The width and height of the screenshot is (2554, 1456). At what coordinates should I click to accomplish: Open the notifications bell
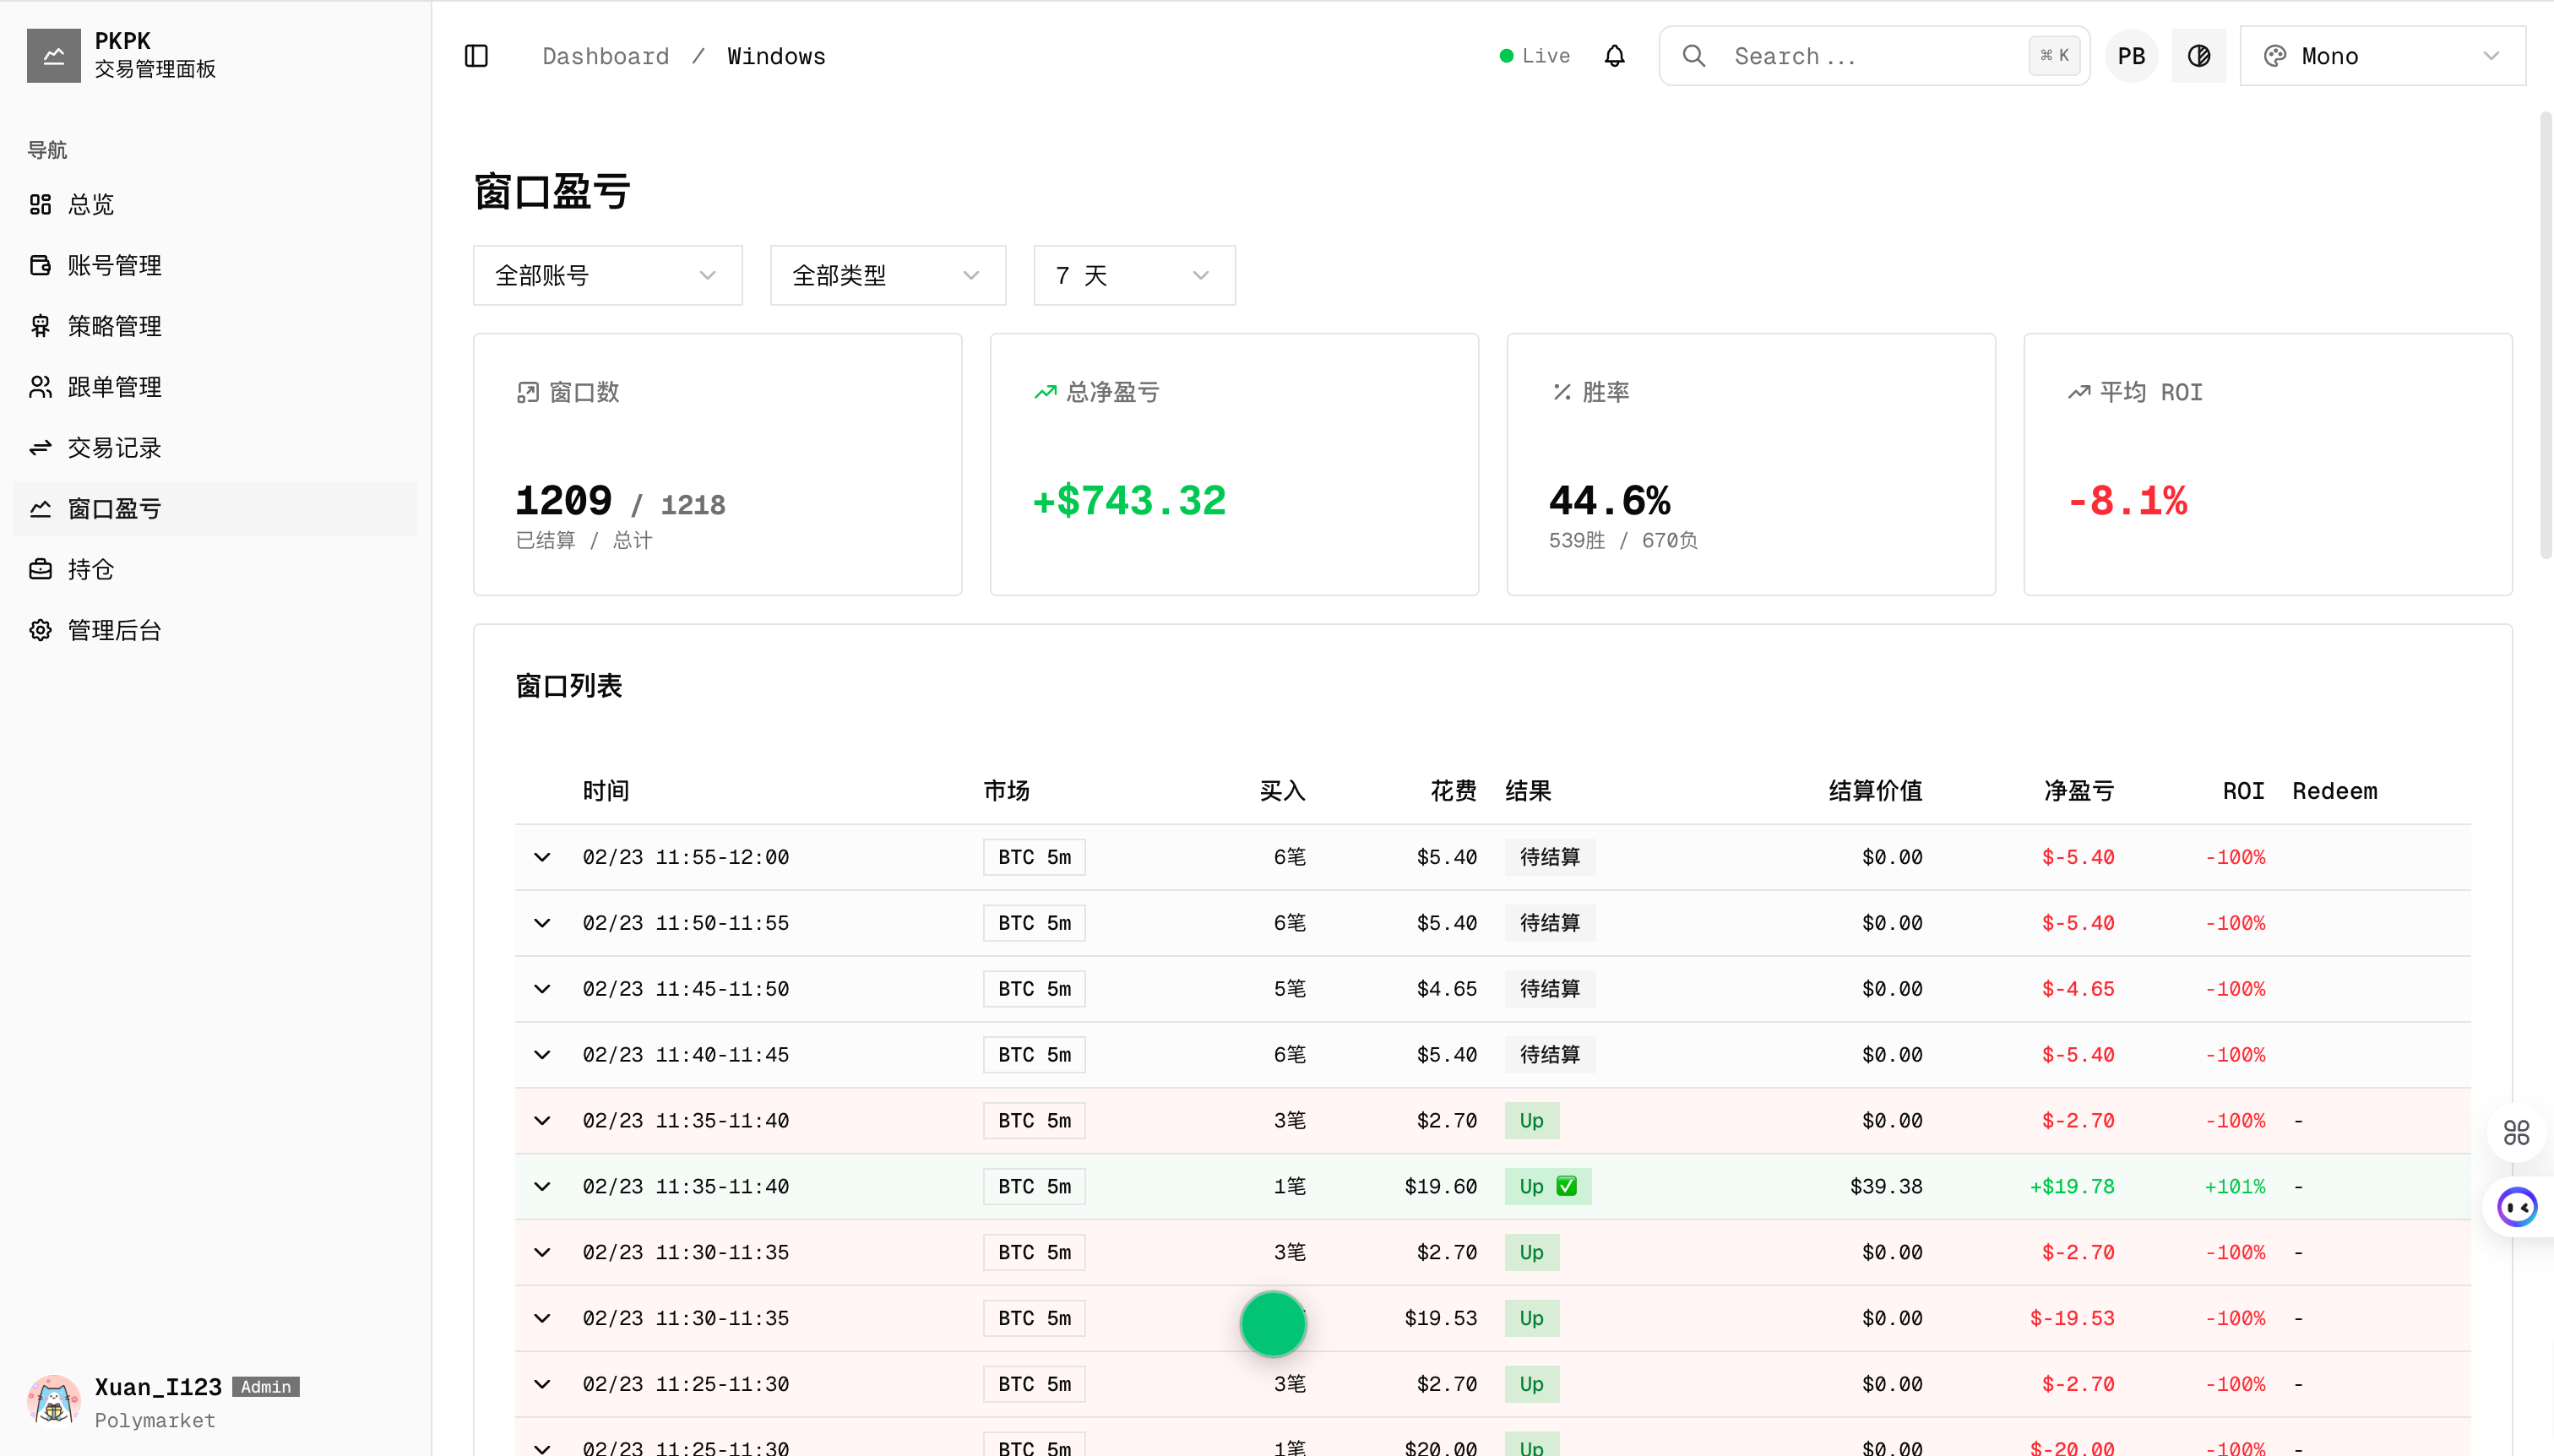coord(1614,55)
